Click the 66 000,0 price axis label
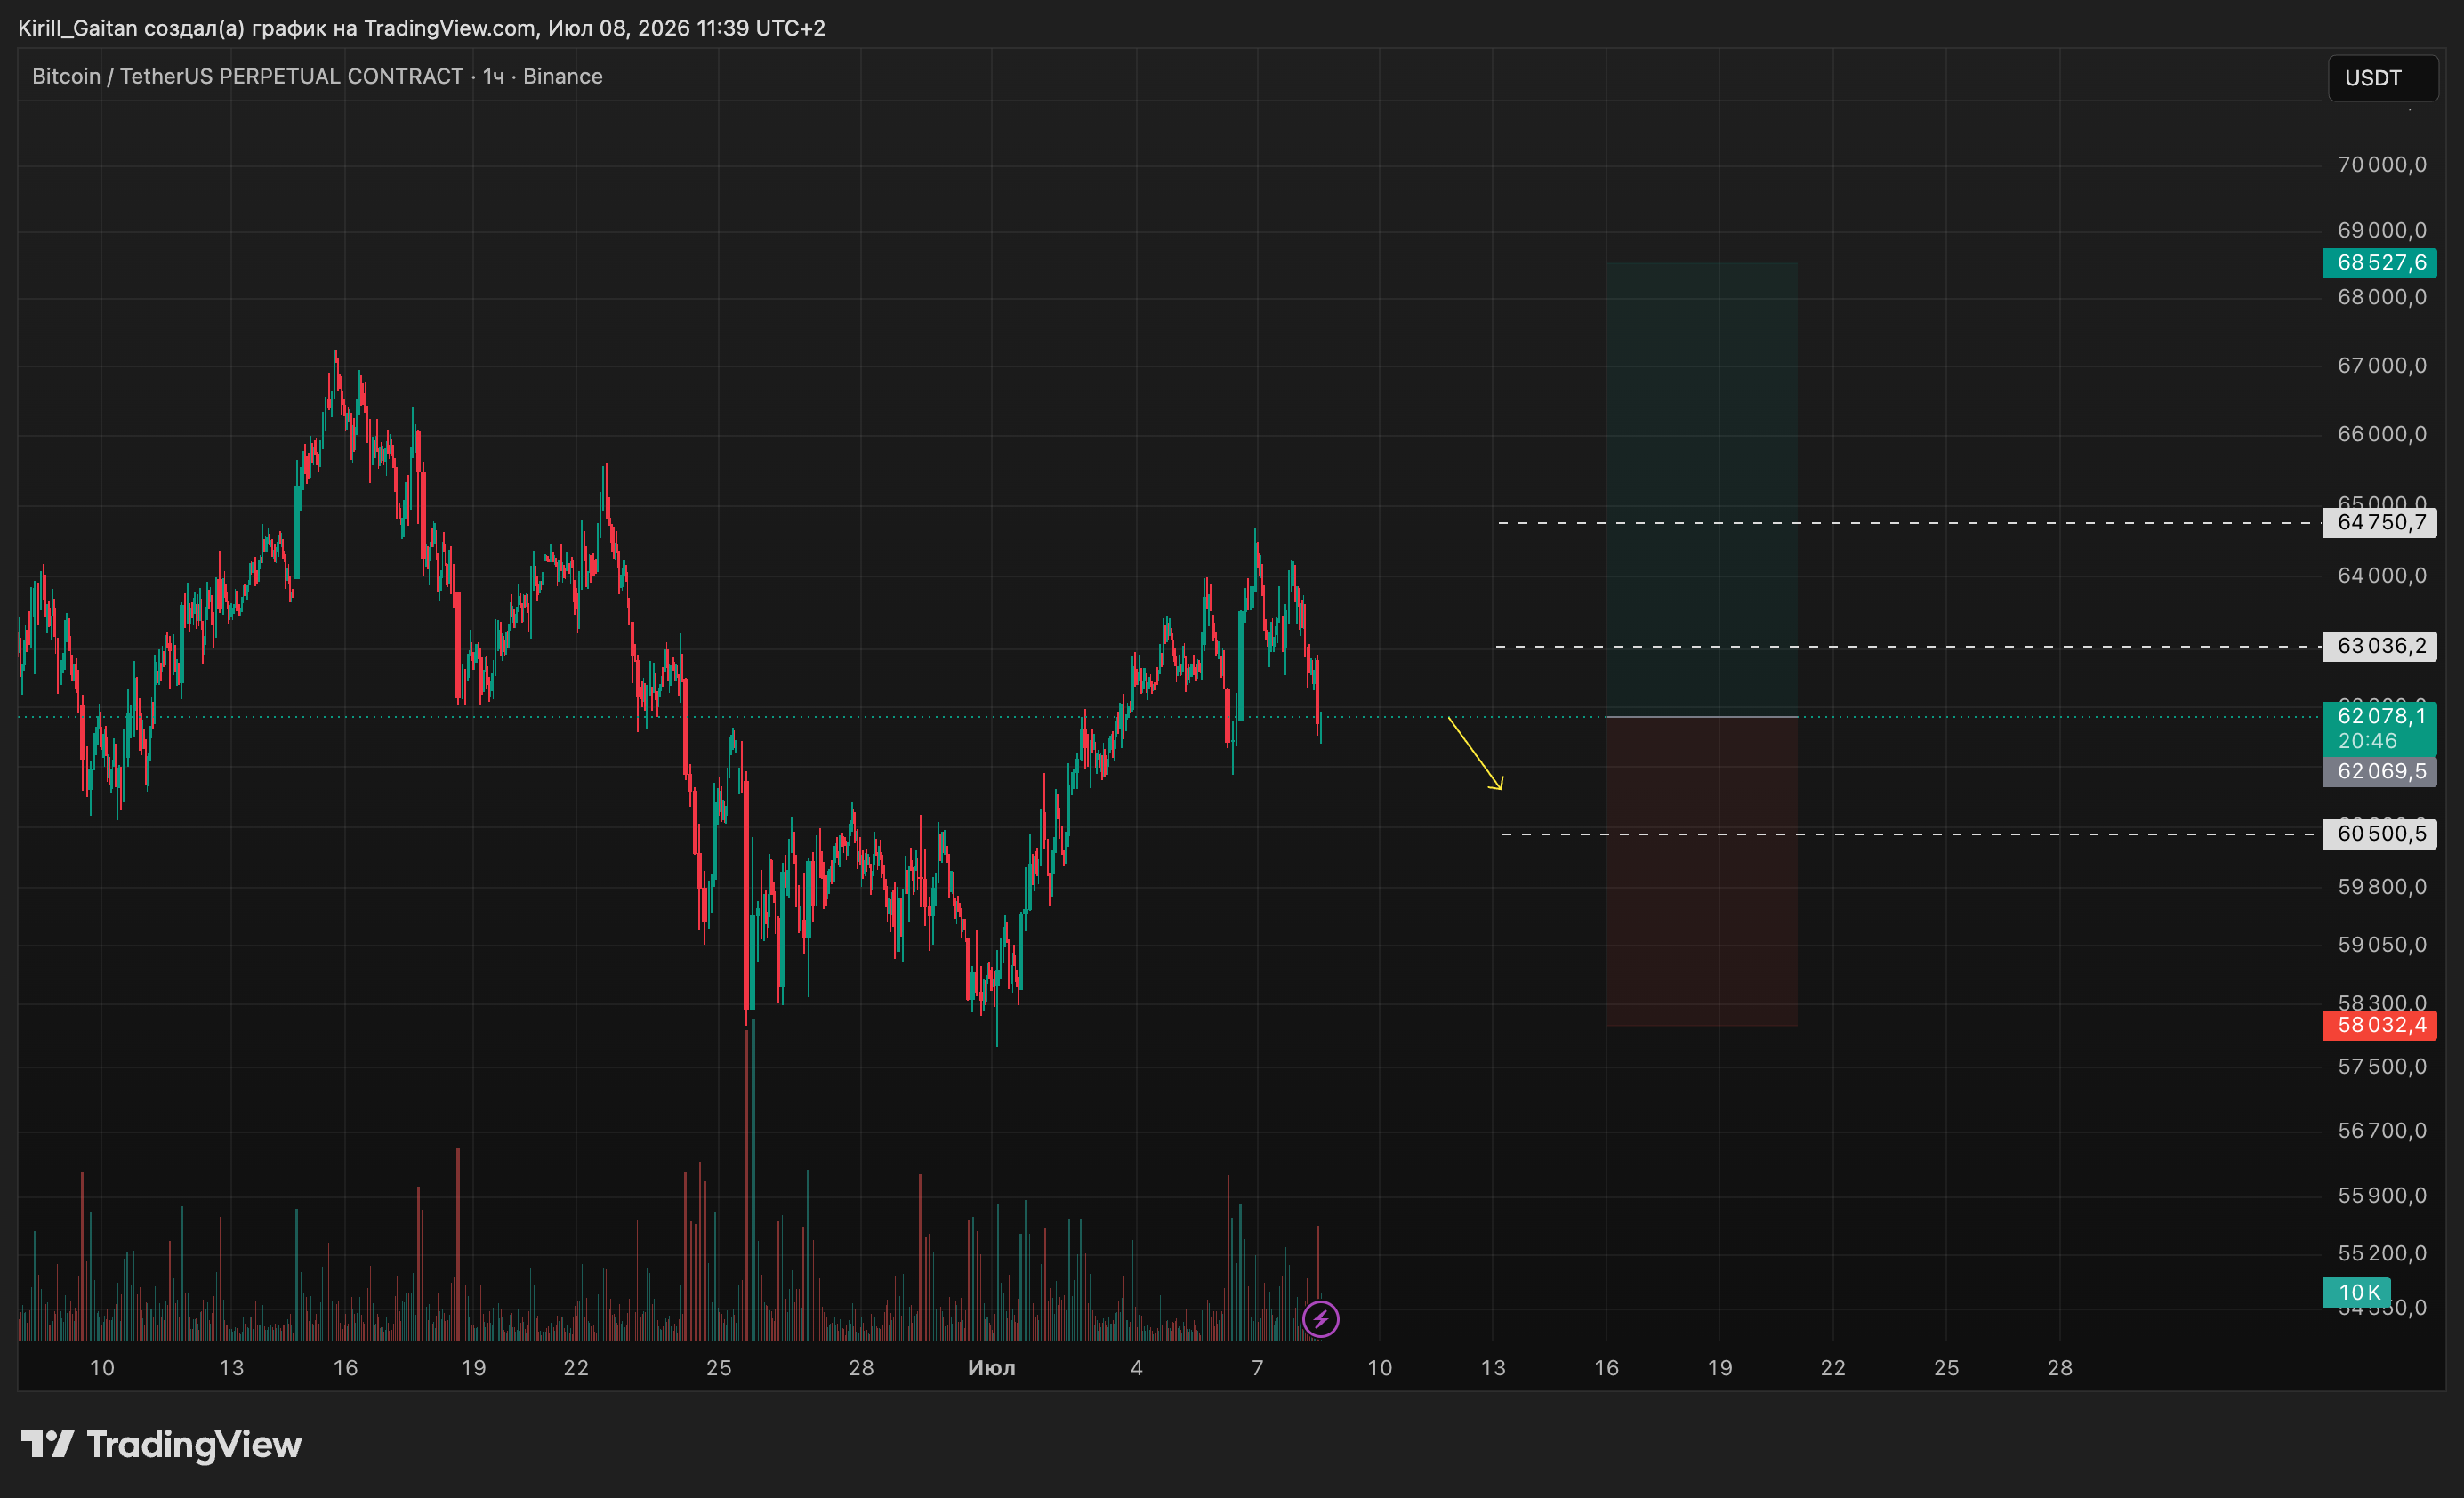The height and width of the screenshot is (1498, 2464). 2382,434
